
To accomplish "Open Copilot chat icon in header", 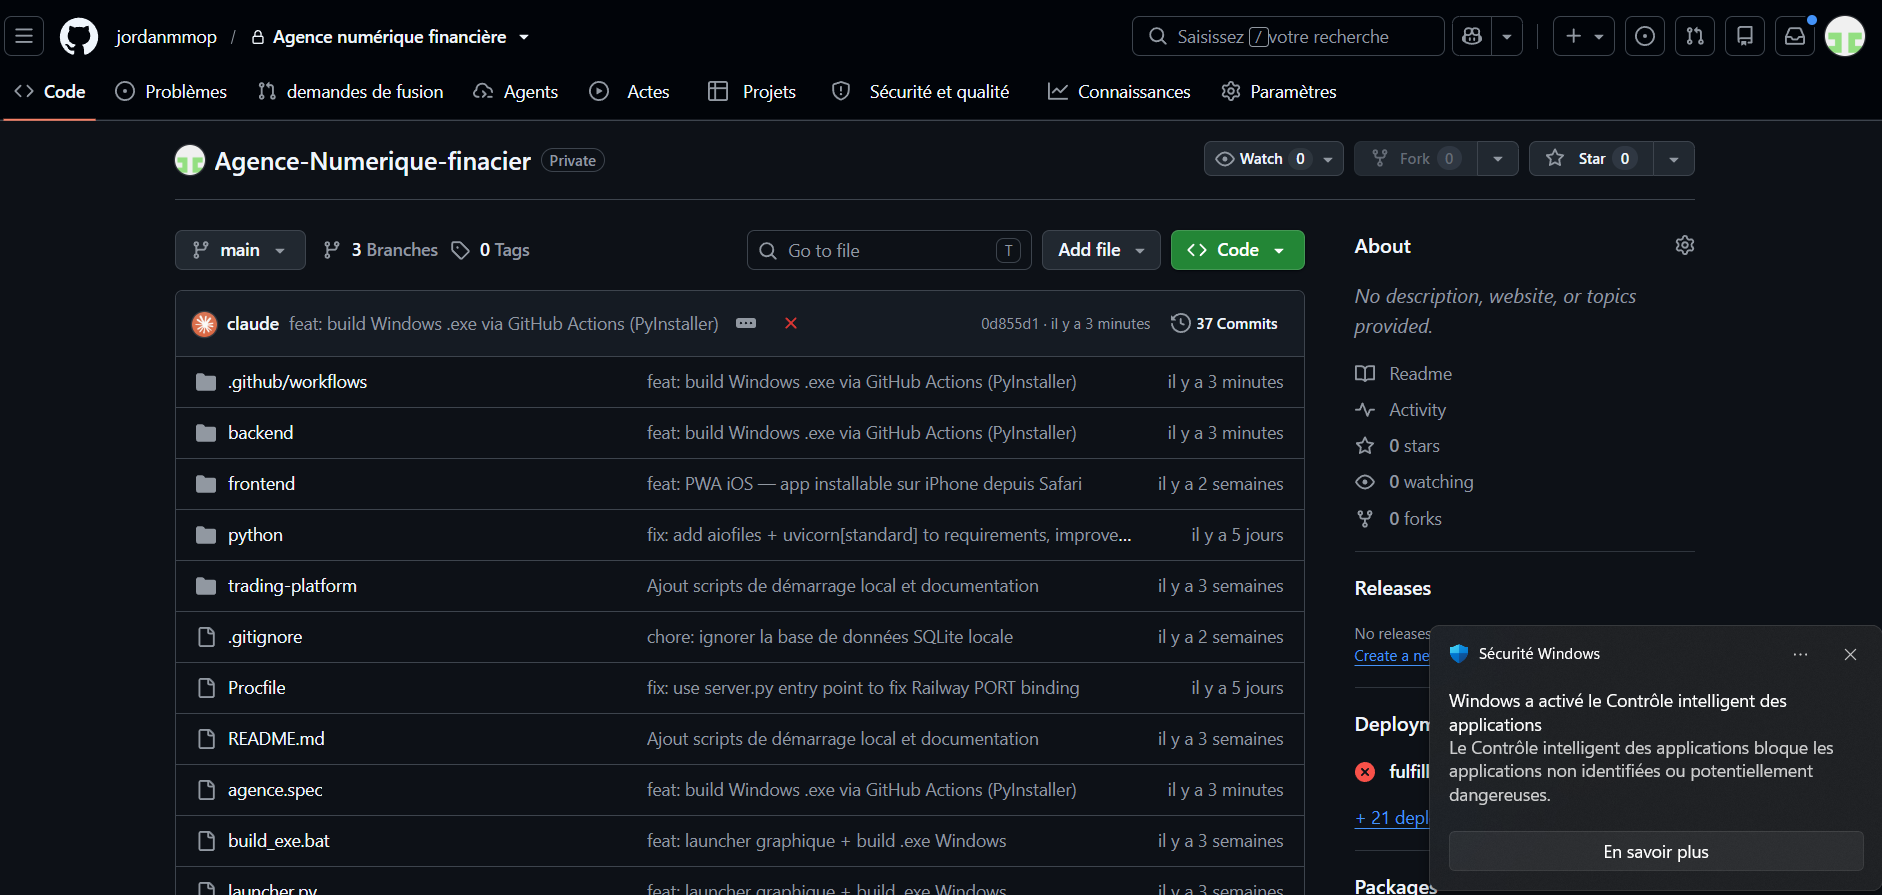I will [1472, 36].
